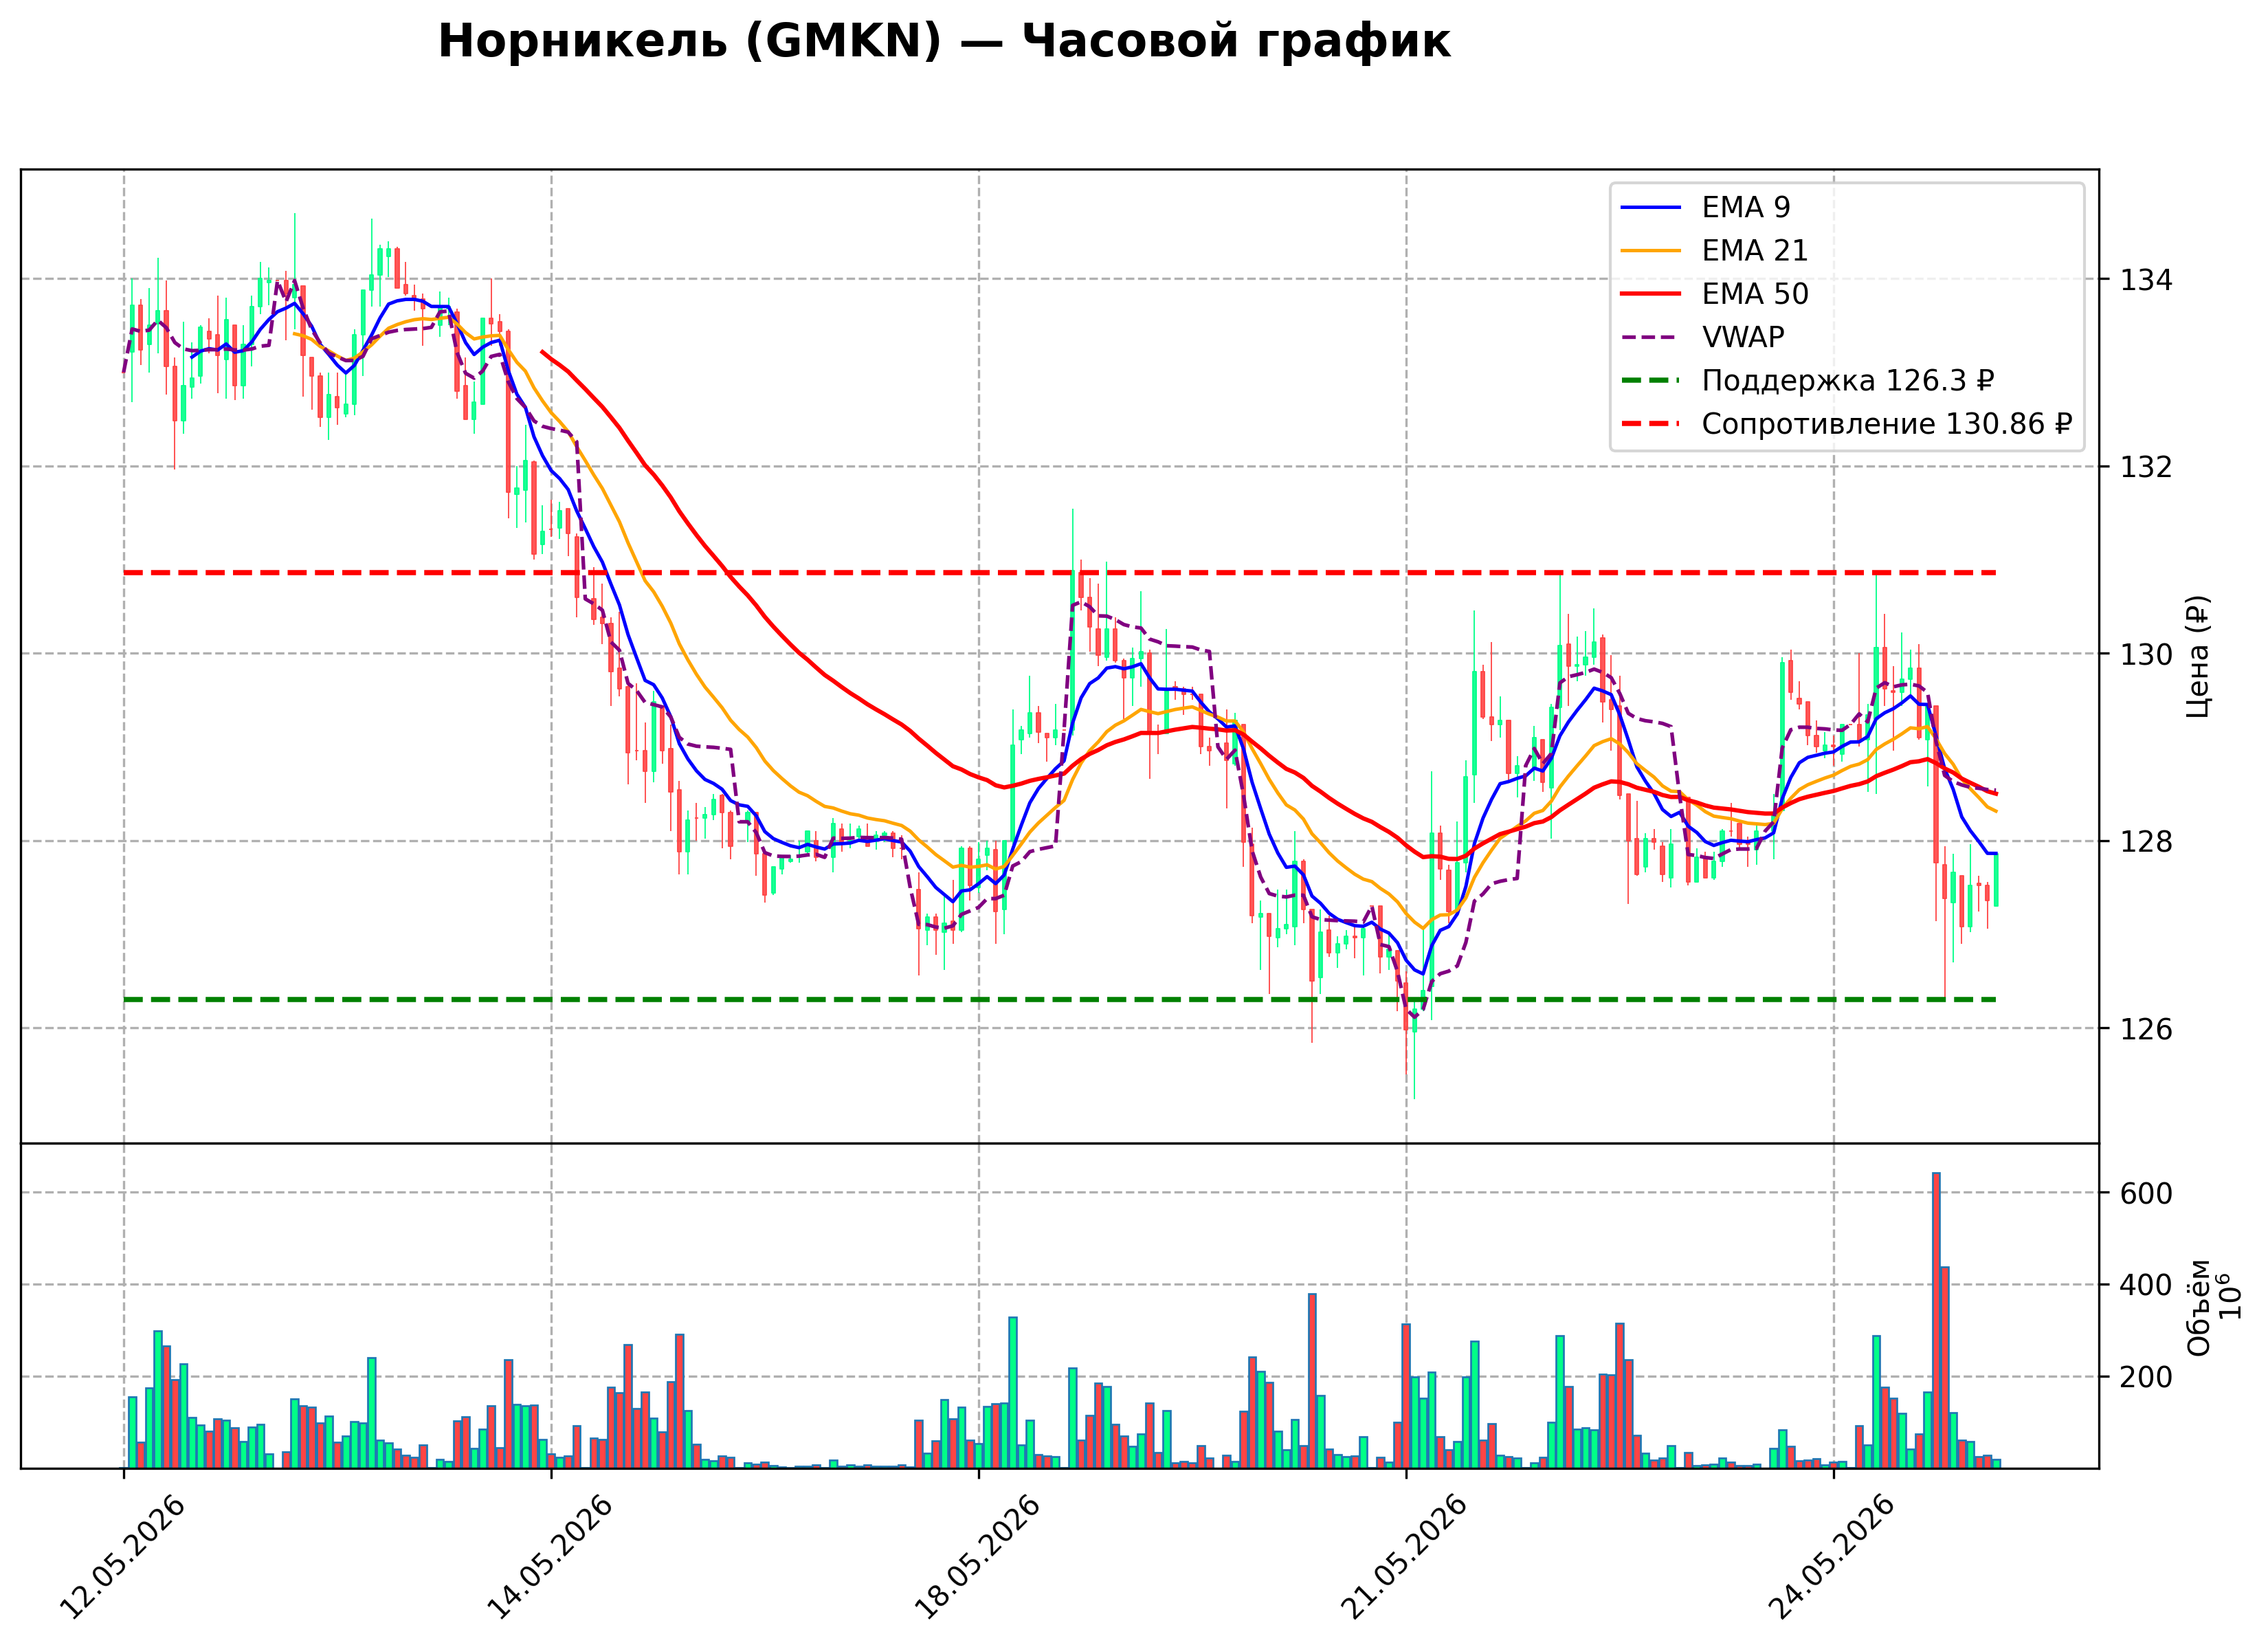The width and height of the screenshot is (2268, 1645).
Task: Click the Поддержка 126.3 ₽ legend label
Action: click(x=1848, y=381)
